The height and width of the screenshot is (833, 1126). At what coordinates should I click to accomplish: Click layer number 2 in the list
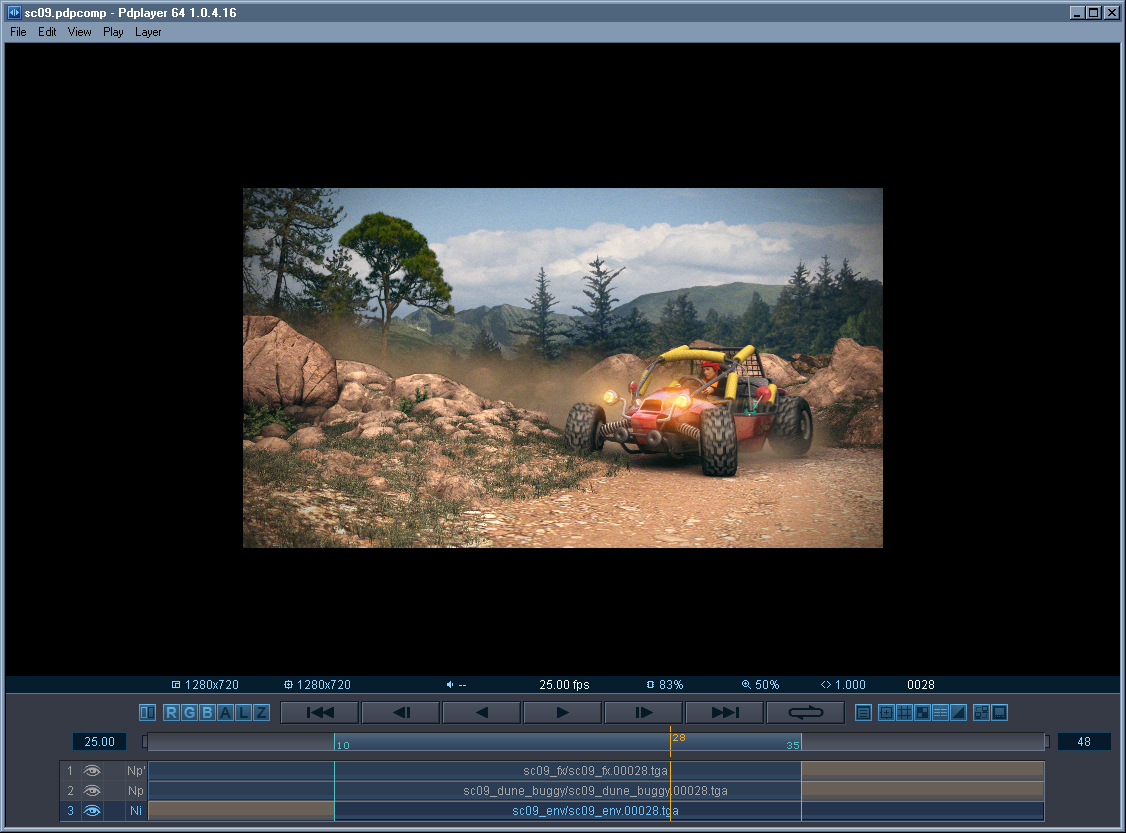click(x=70, y=791)
